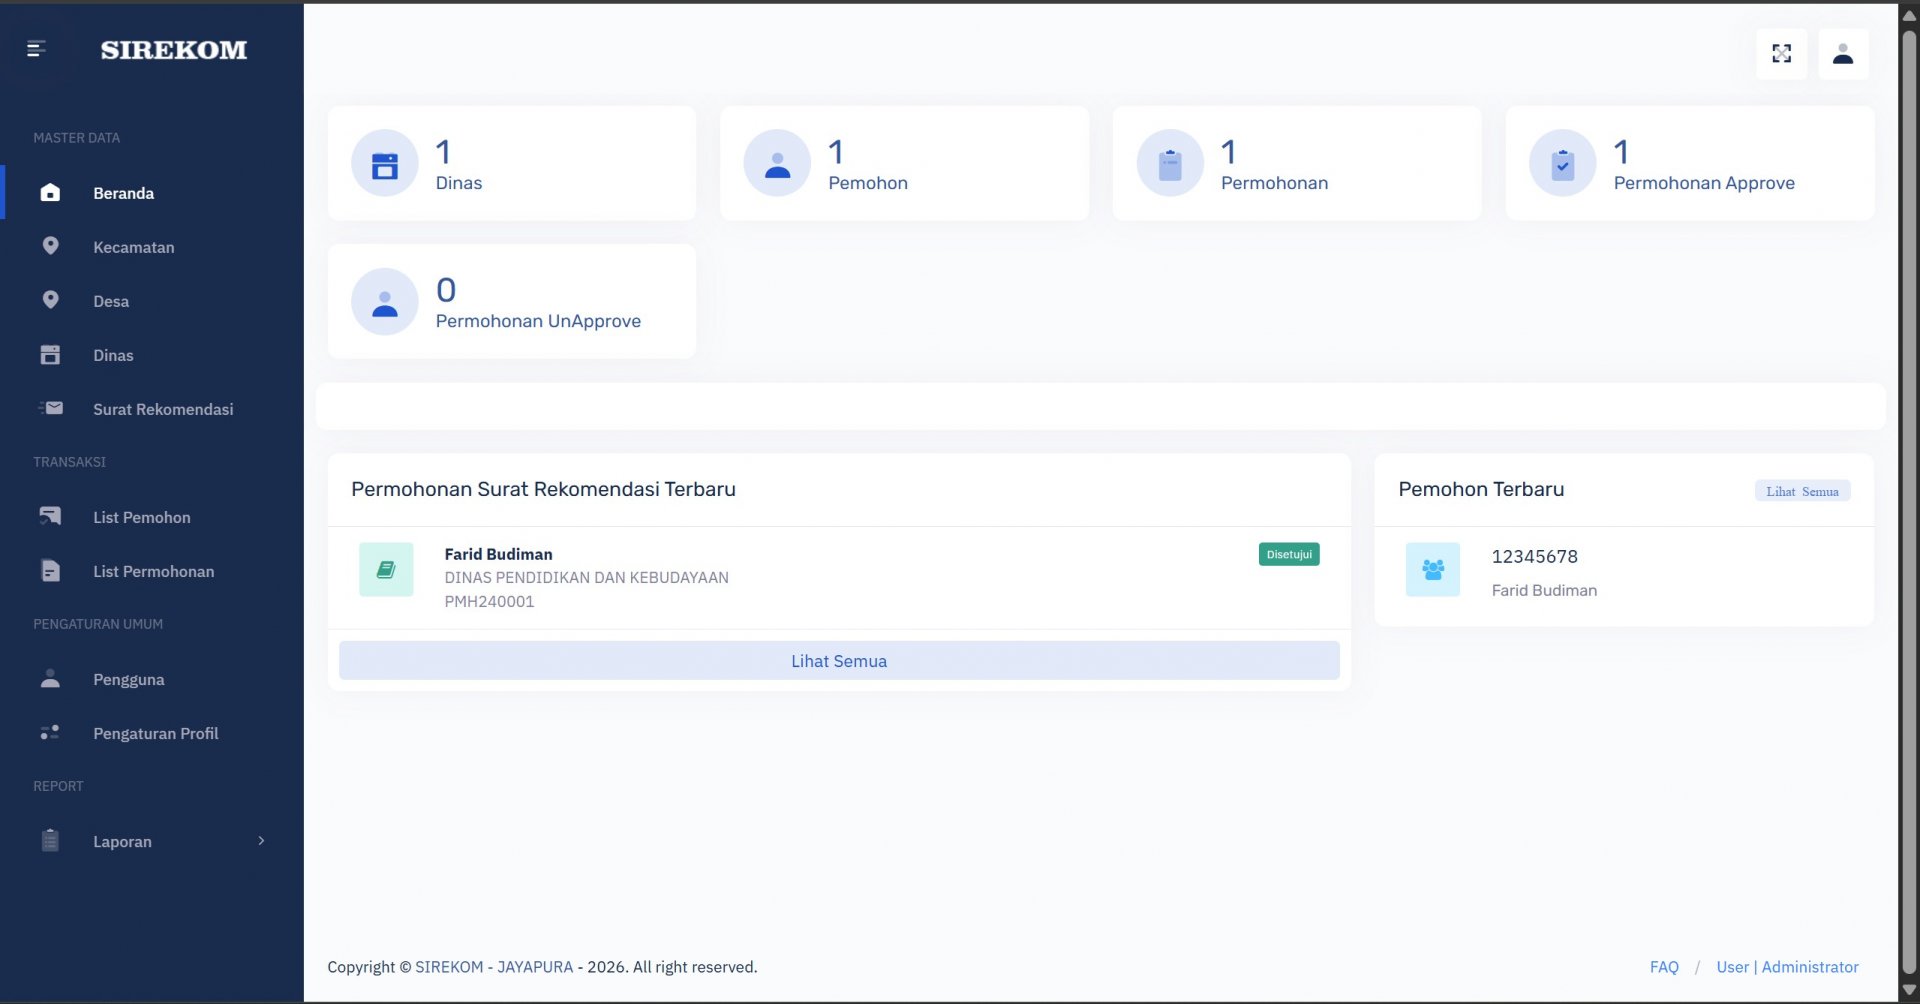The width and height of the screenshot is (1920, 1004).
Task: Click the Dinas storefront icon card
Action: point(385,164)
